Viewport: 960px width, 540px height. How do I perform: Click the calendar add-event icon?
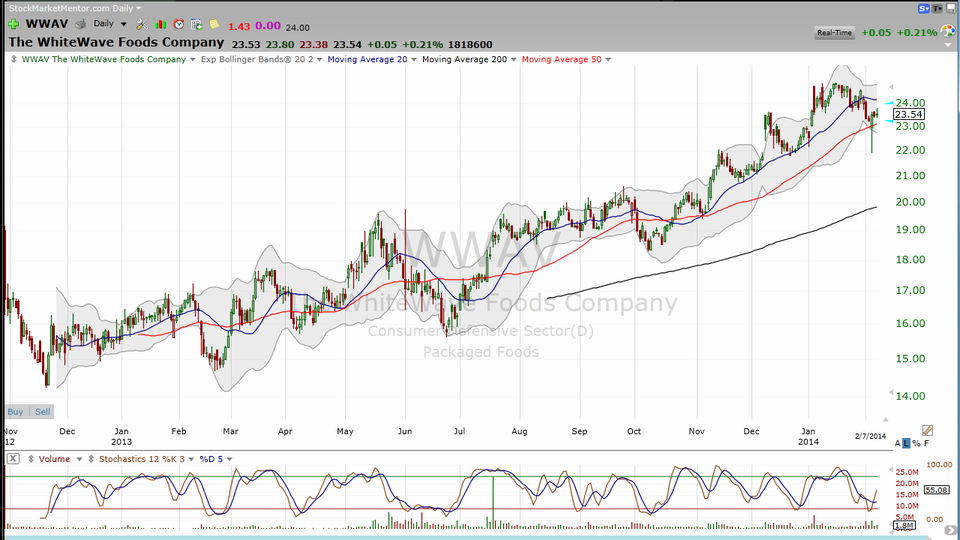pyautogui.click(x=197, y=24)
